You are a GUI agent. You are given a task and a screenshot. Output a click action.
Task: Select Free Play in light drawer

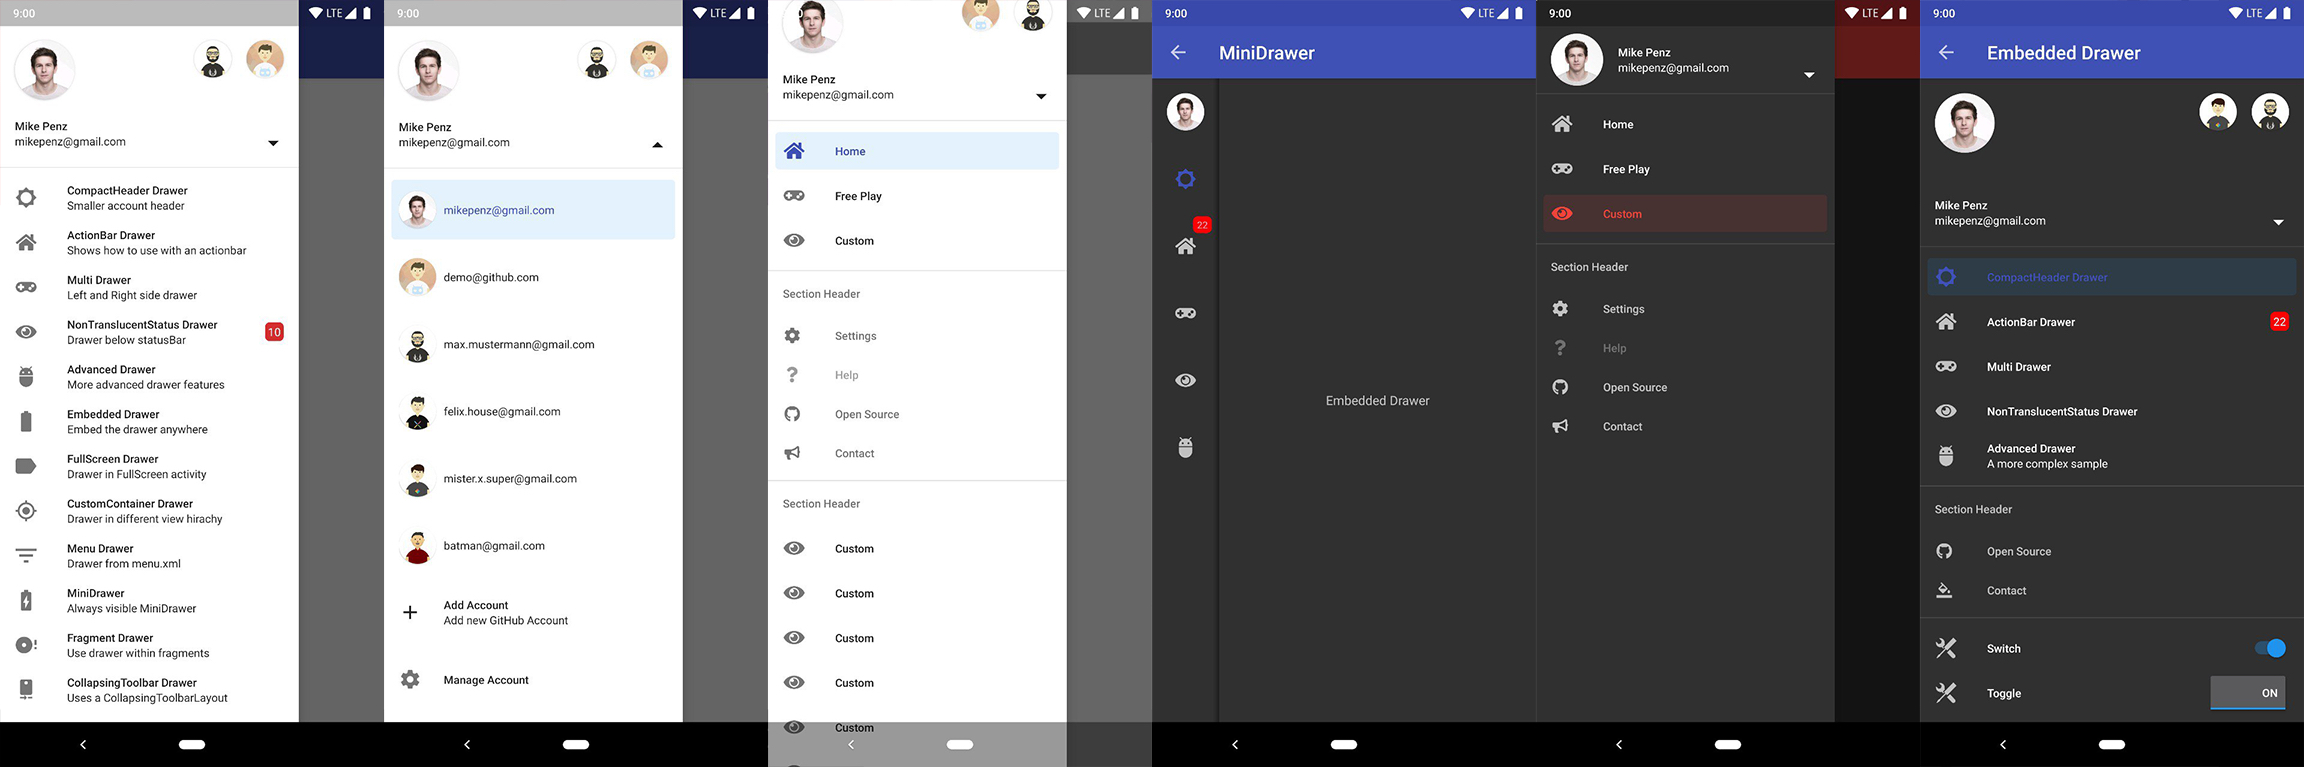tap(917, 196)
